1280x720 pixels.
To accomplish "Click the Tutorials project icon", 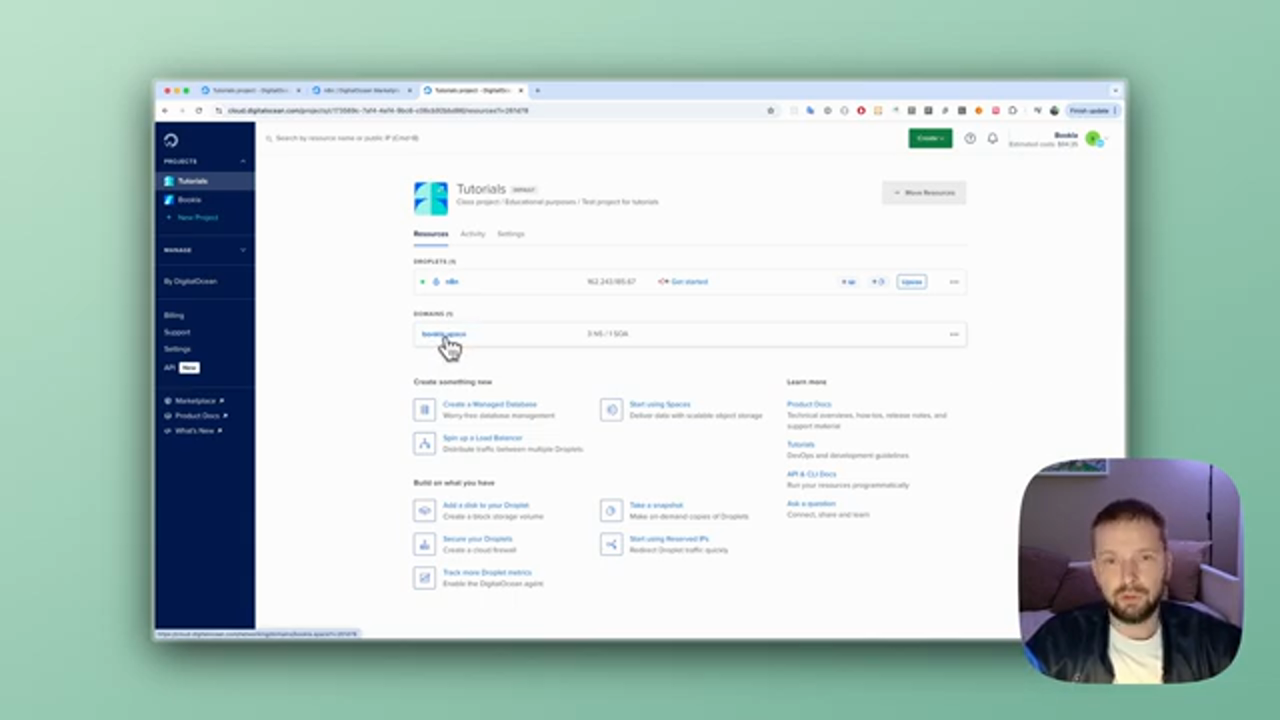I will (431, 198).
